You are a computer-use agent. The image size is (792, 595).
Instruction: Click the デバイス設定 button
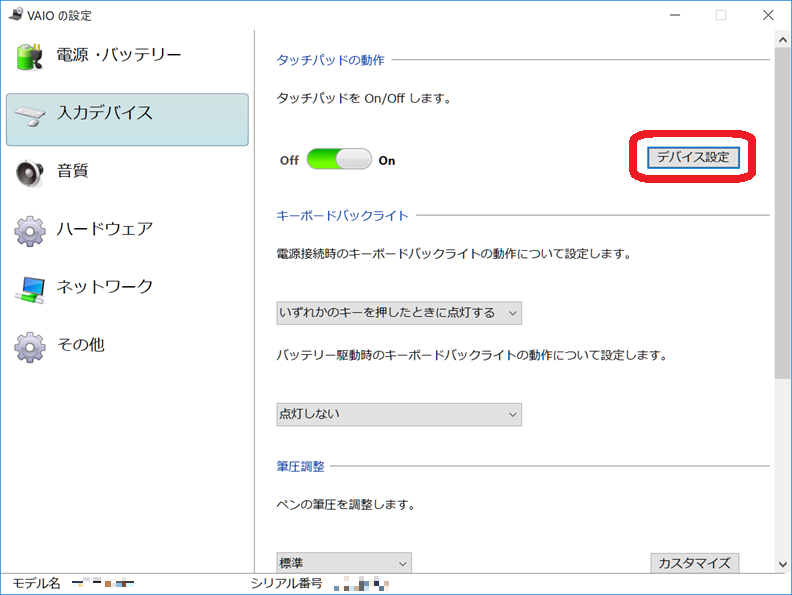(x=693, y=157)
